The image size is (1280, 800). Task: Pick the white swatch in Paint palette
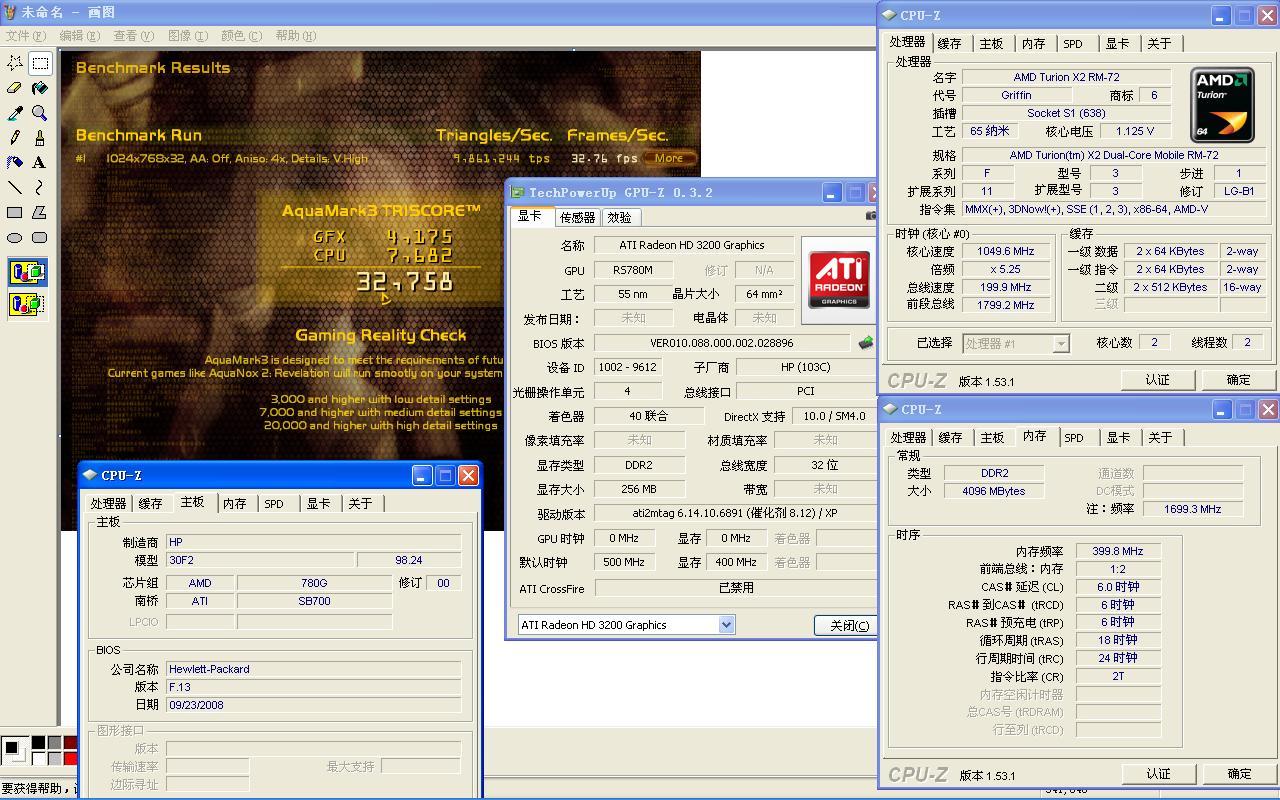pos(38,758)
